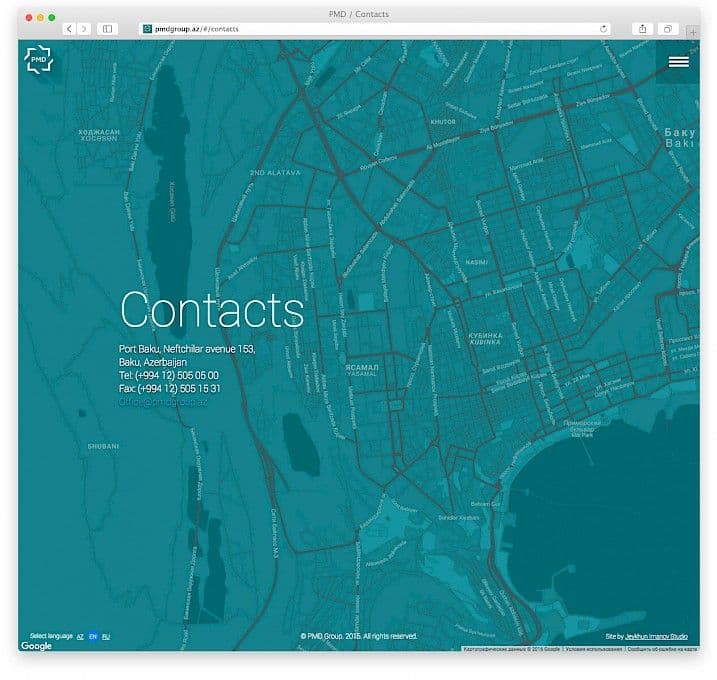The width and height of the screenshot is (717, 680).
Task: Open the office@pmdgroup.az email link
Action: pos(163,402)
